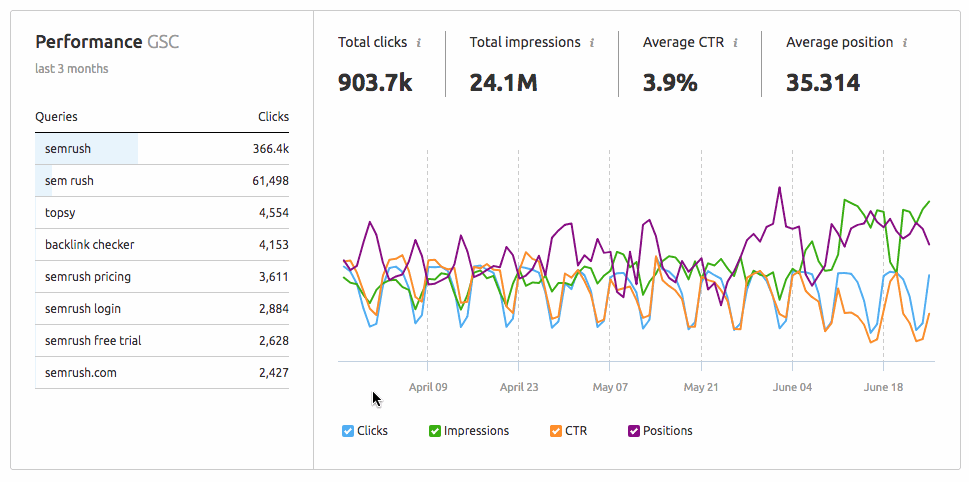Click the 4,153 clicks value
The image size is (969, 482).
point(274,245)
